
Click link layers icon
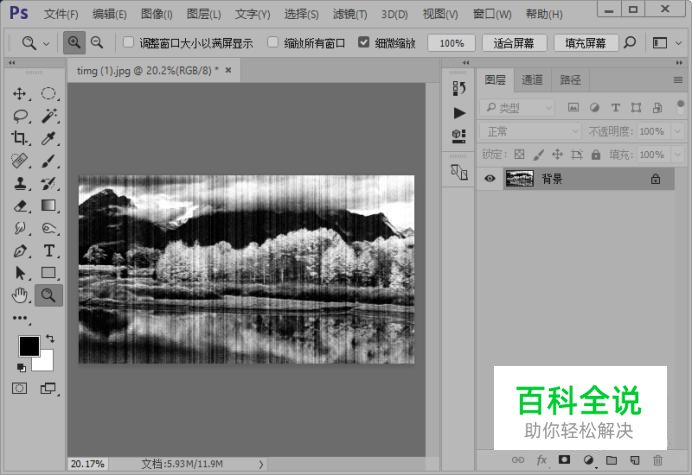pyautogui.click(x=518, y=460)
